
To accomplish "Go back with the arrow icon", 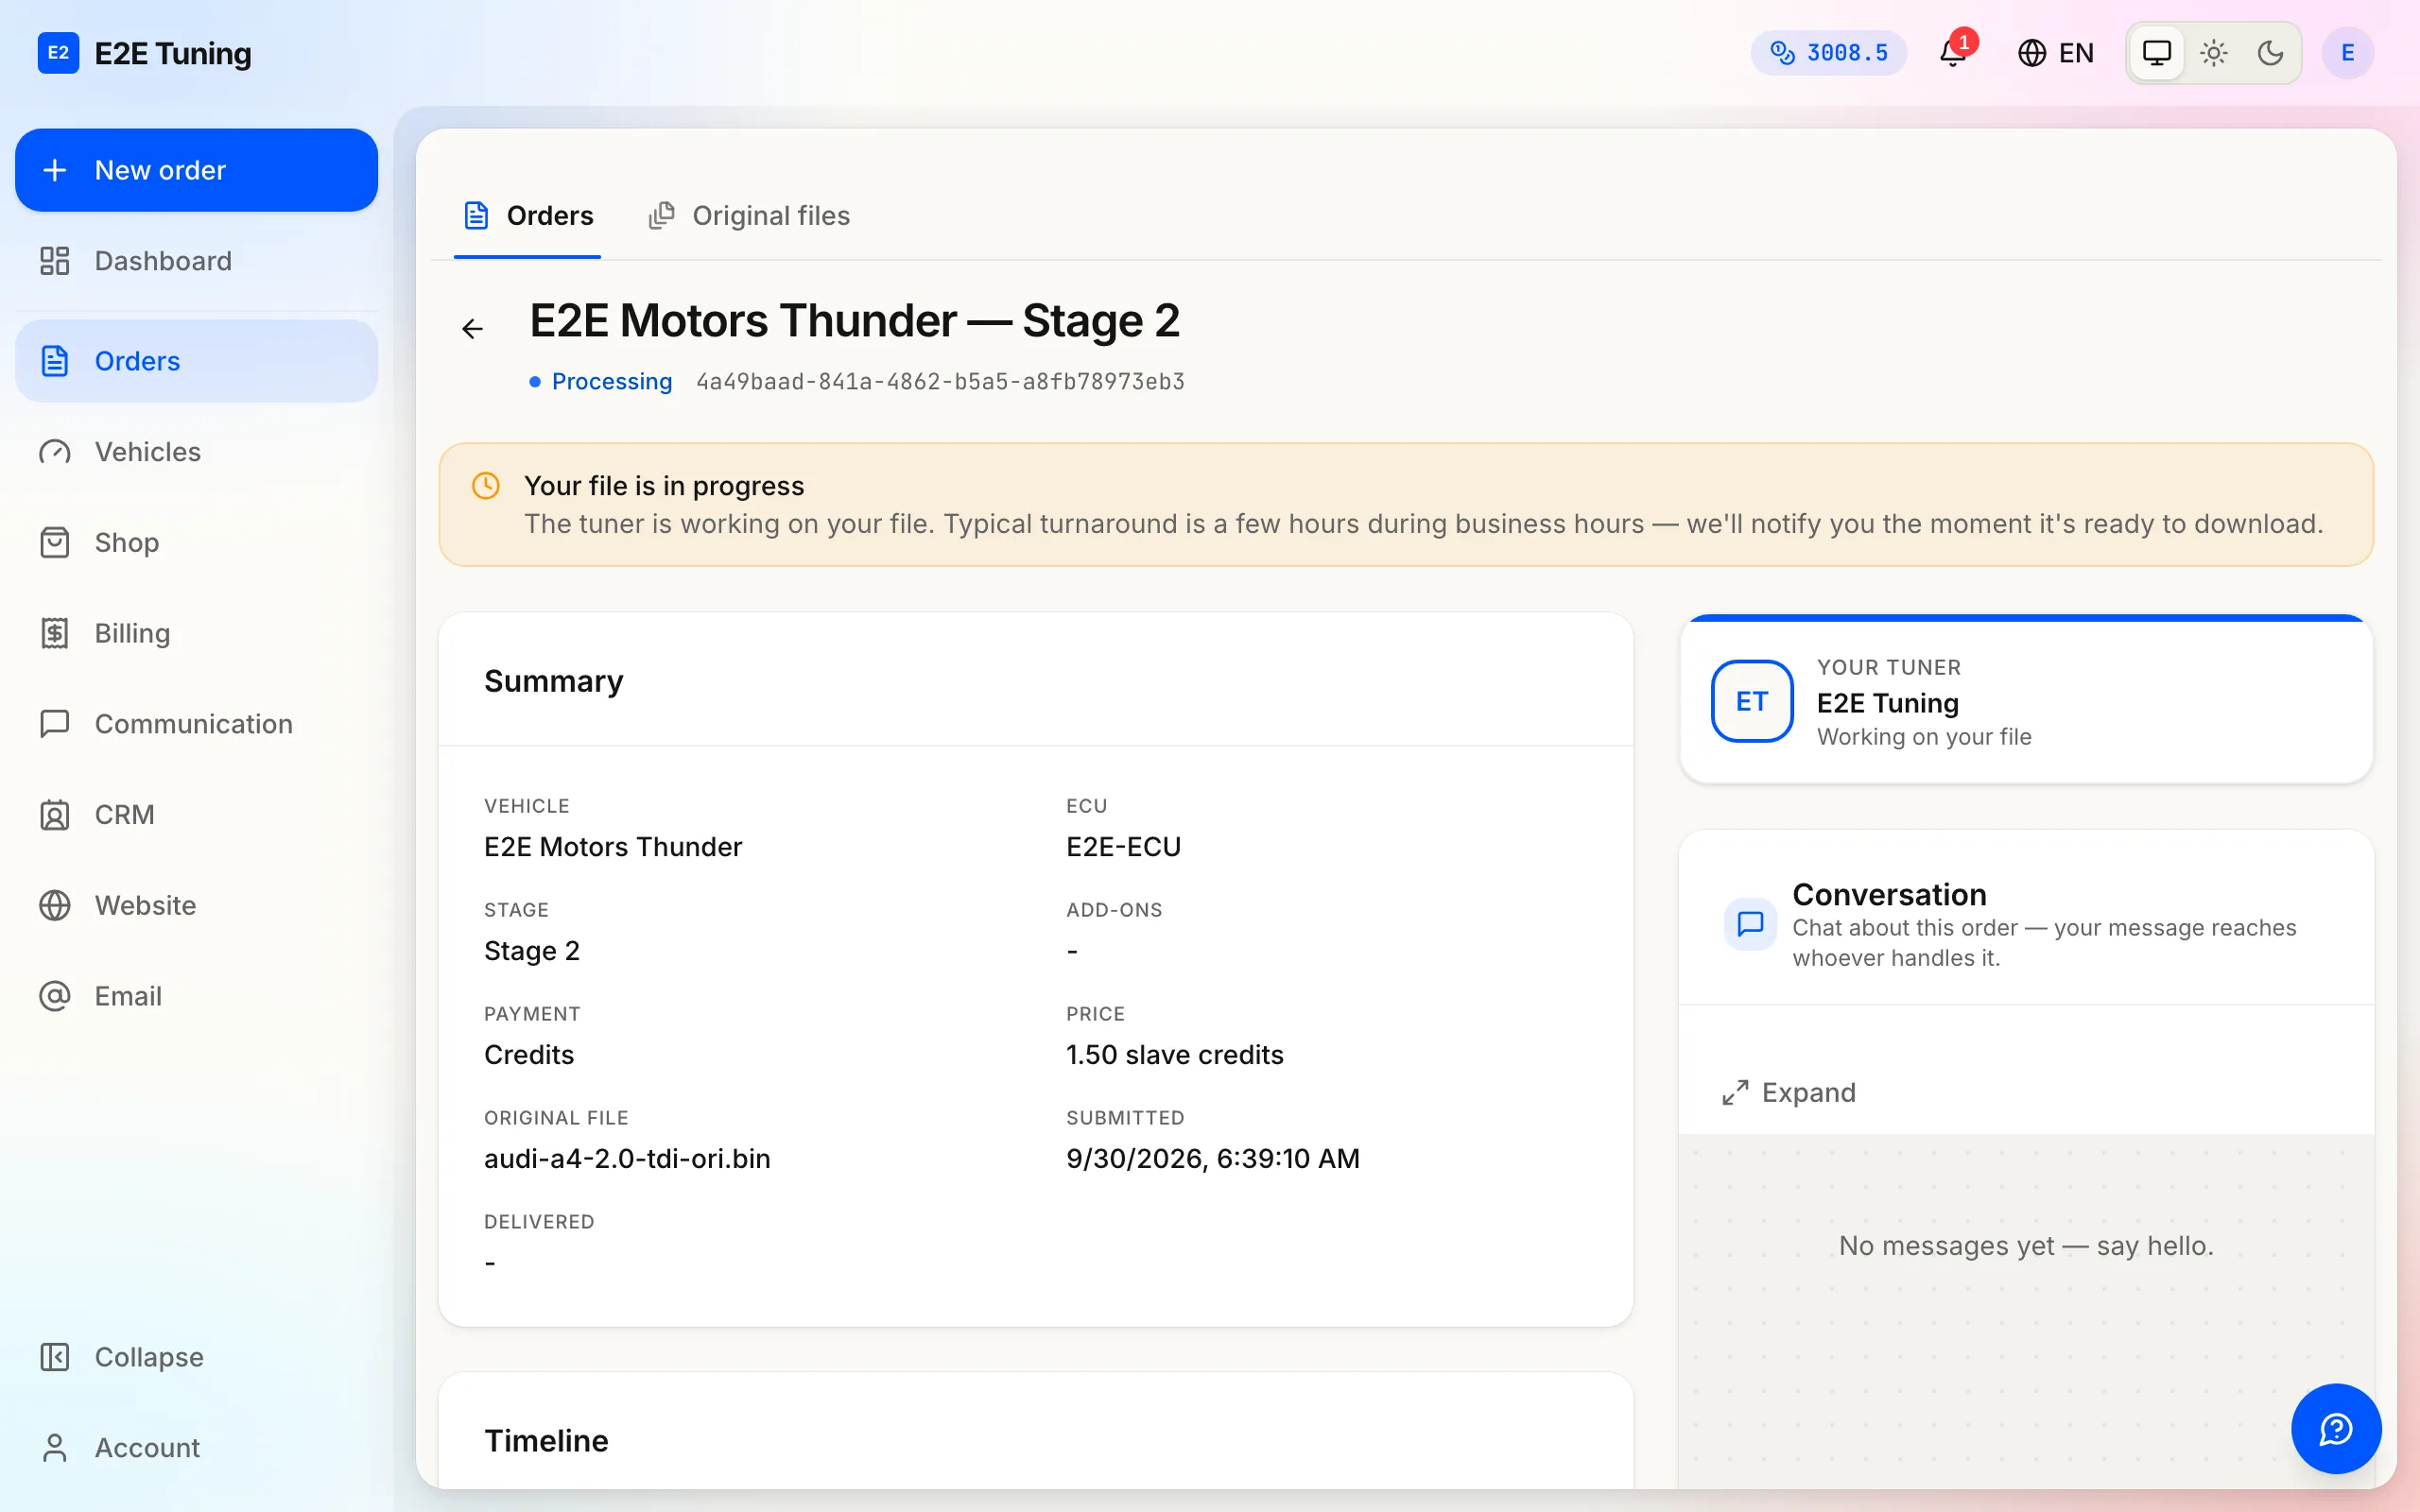I will click(473, 328).
